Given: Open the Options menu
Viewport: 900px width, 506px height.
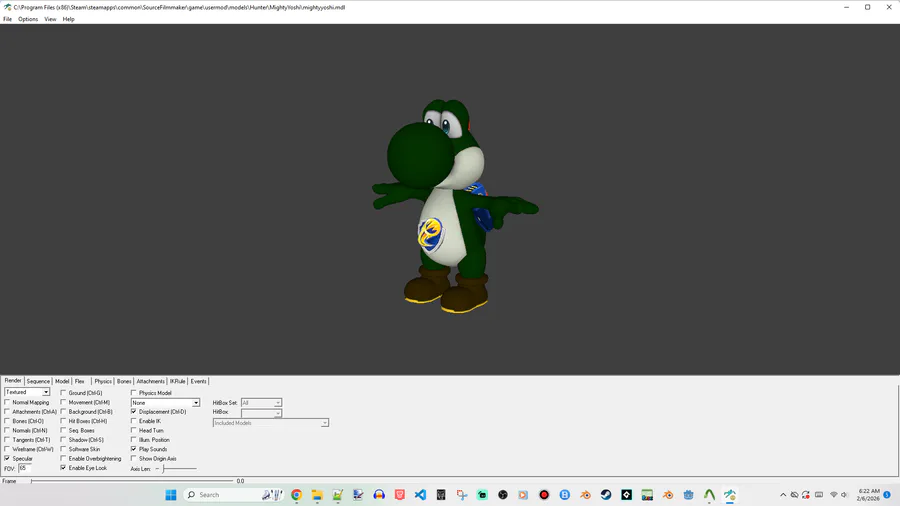Looking at the screenshot, I should coord(28,19).
